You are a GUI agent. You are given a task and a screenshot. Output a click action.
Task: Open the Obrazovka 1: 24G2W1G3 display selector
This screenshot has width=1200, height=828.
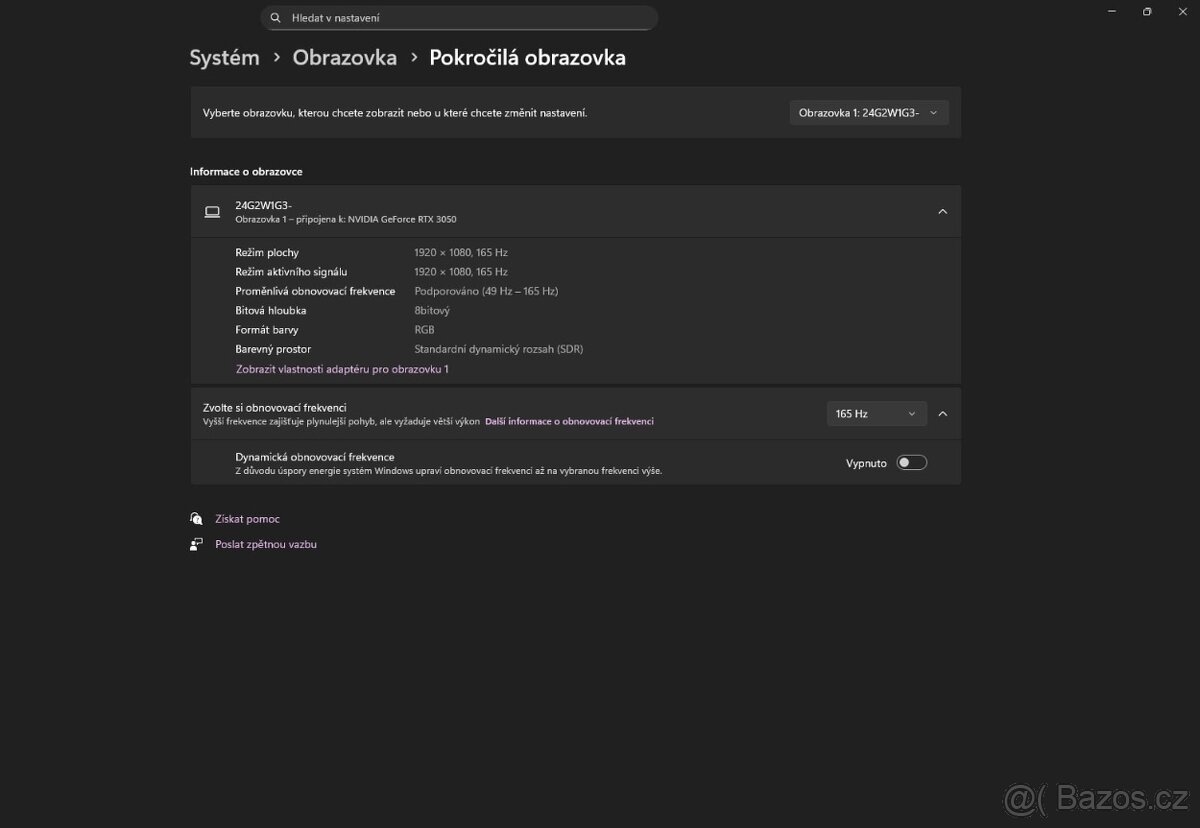pyautogui.click(x=868, y=112)
